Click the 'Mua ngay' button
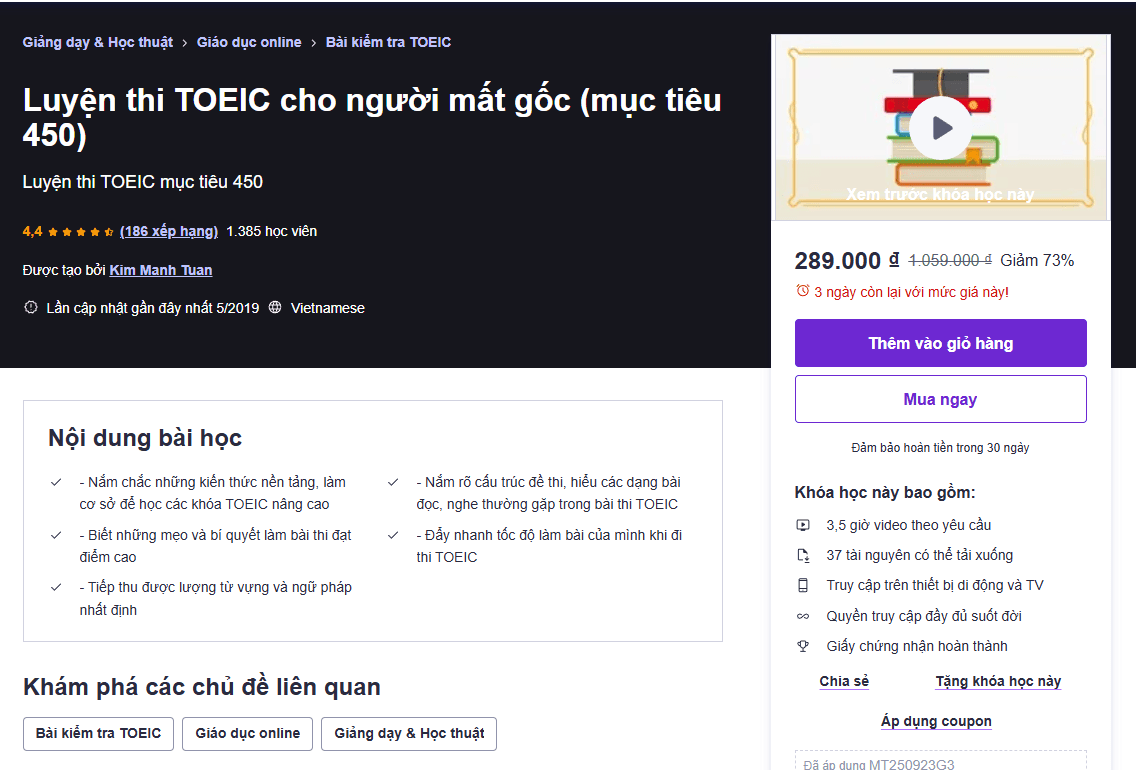 coord(940,399)
